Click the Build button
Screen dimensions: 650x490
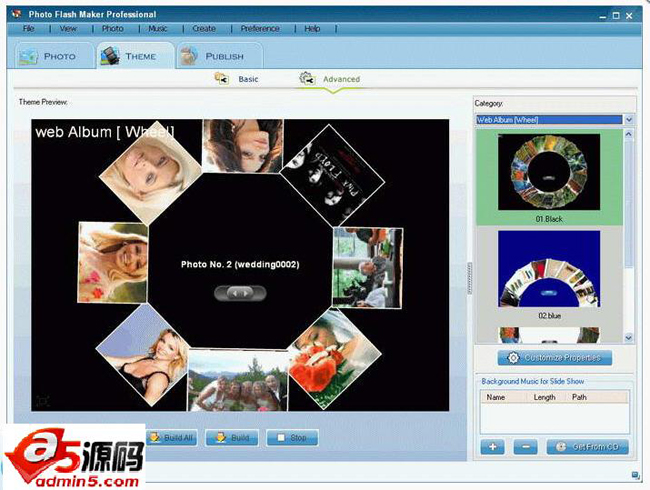232,437
